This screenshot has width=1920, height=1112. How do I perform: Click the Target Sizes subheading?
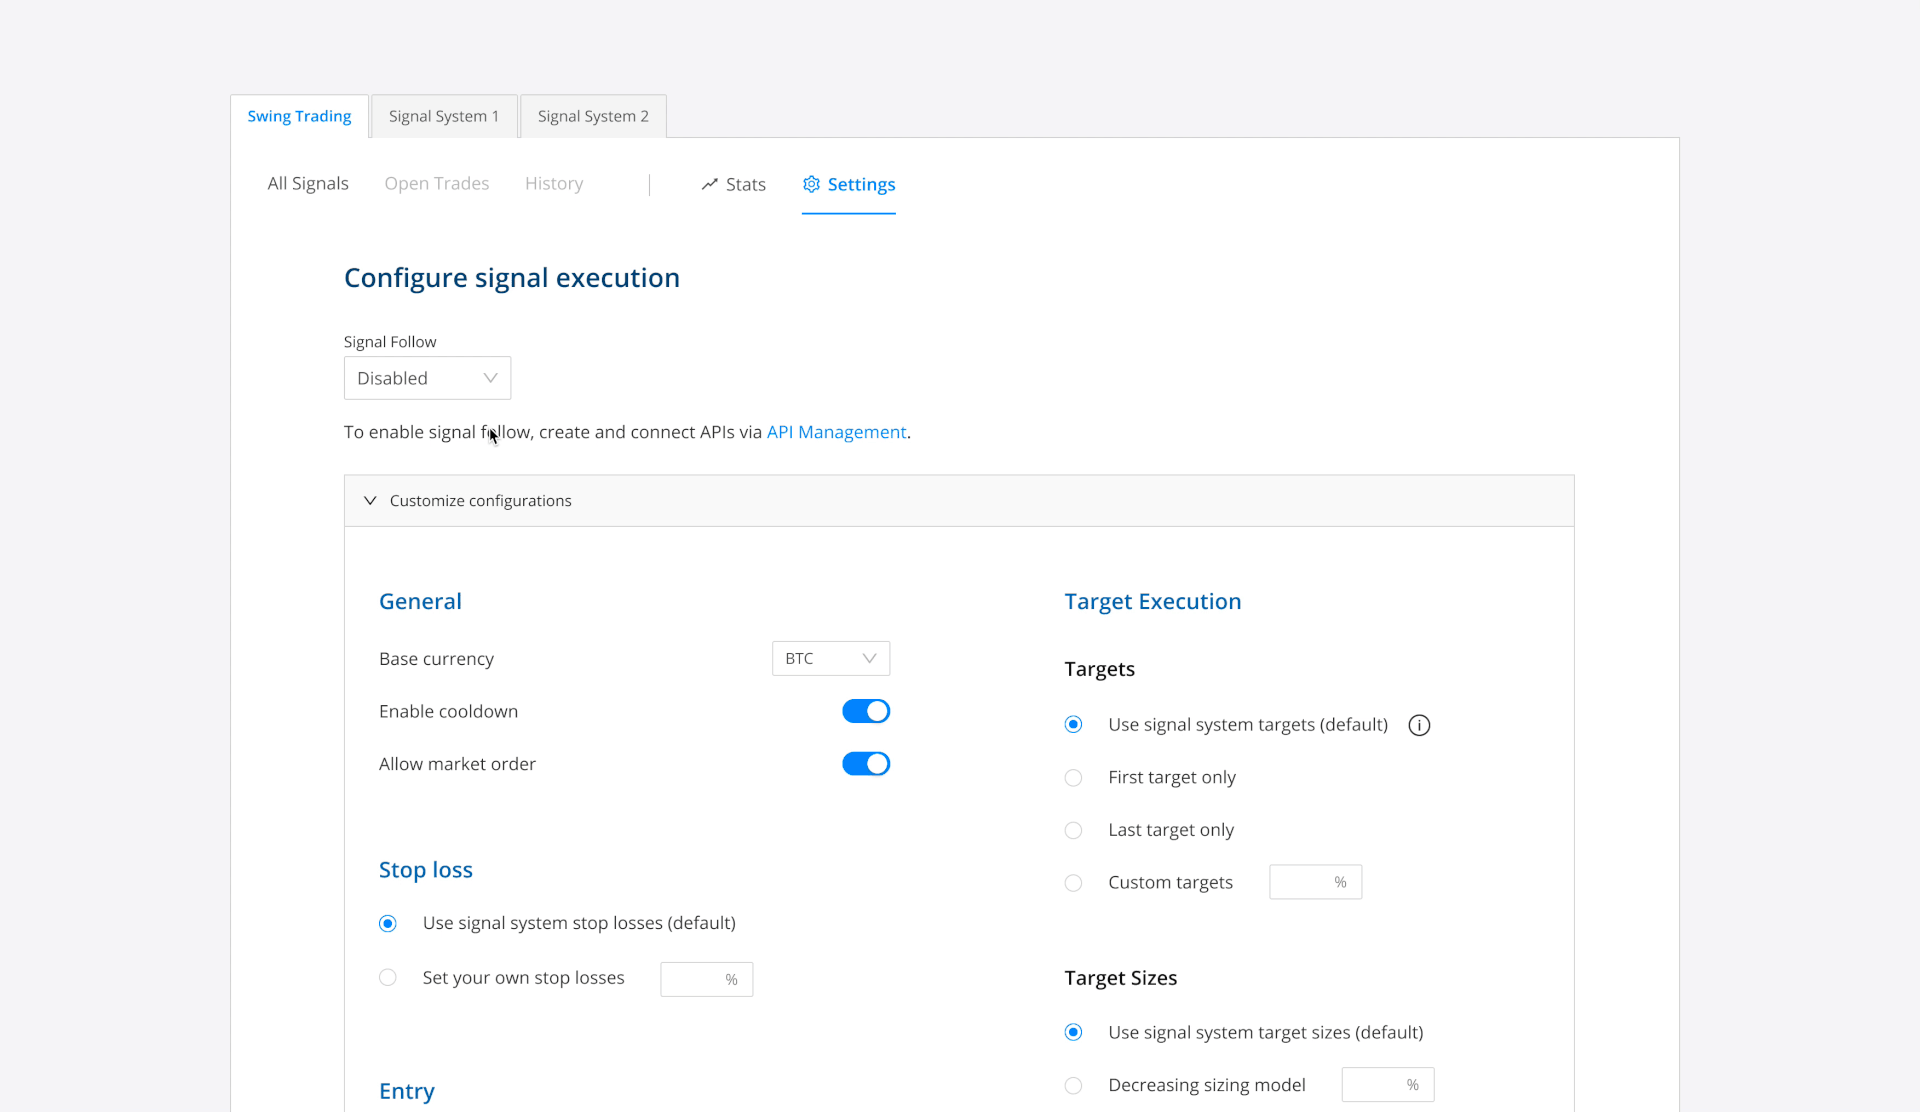[1121, 978]
